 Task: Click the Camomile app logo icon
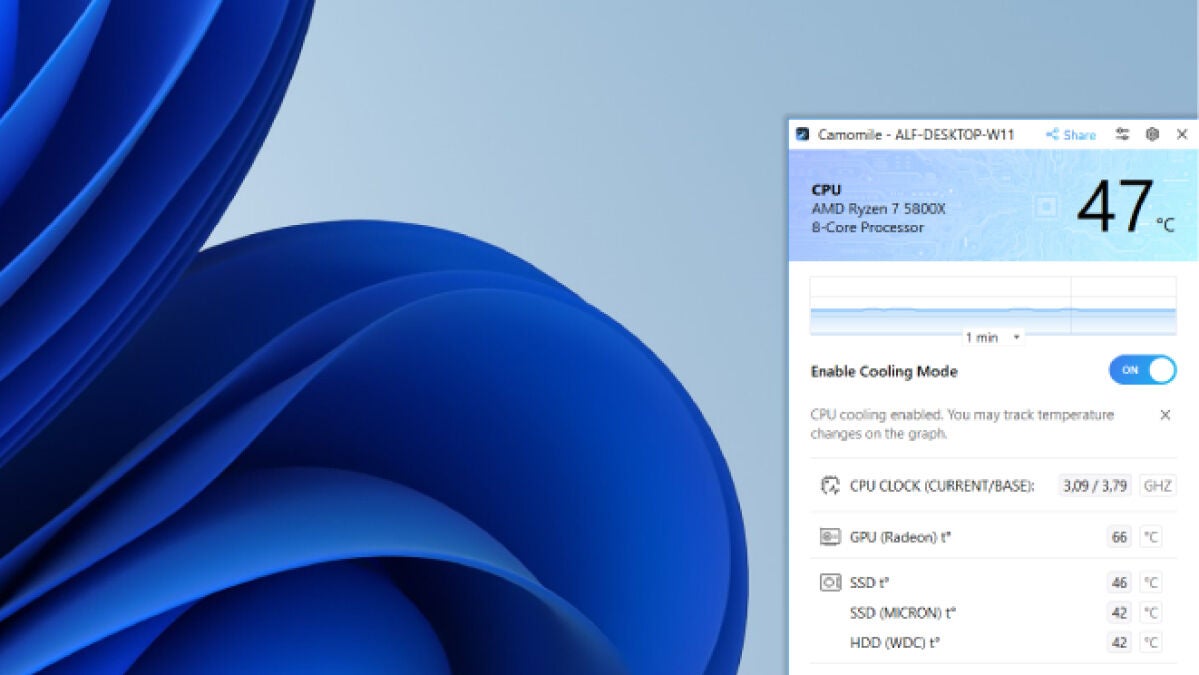802,134
